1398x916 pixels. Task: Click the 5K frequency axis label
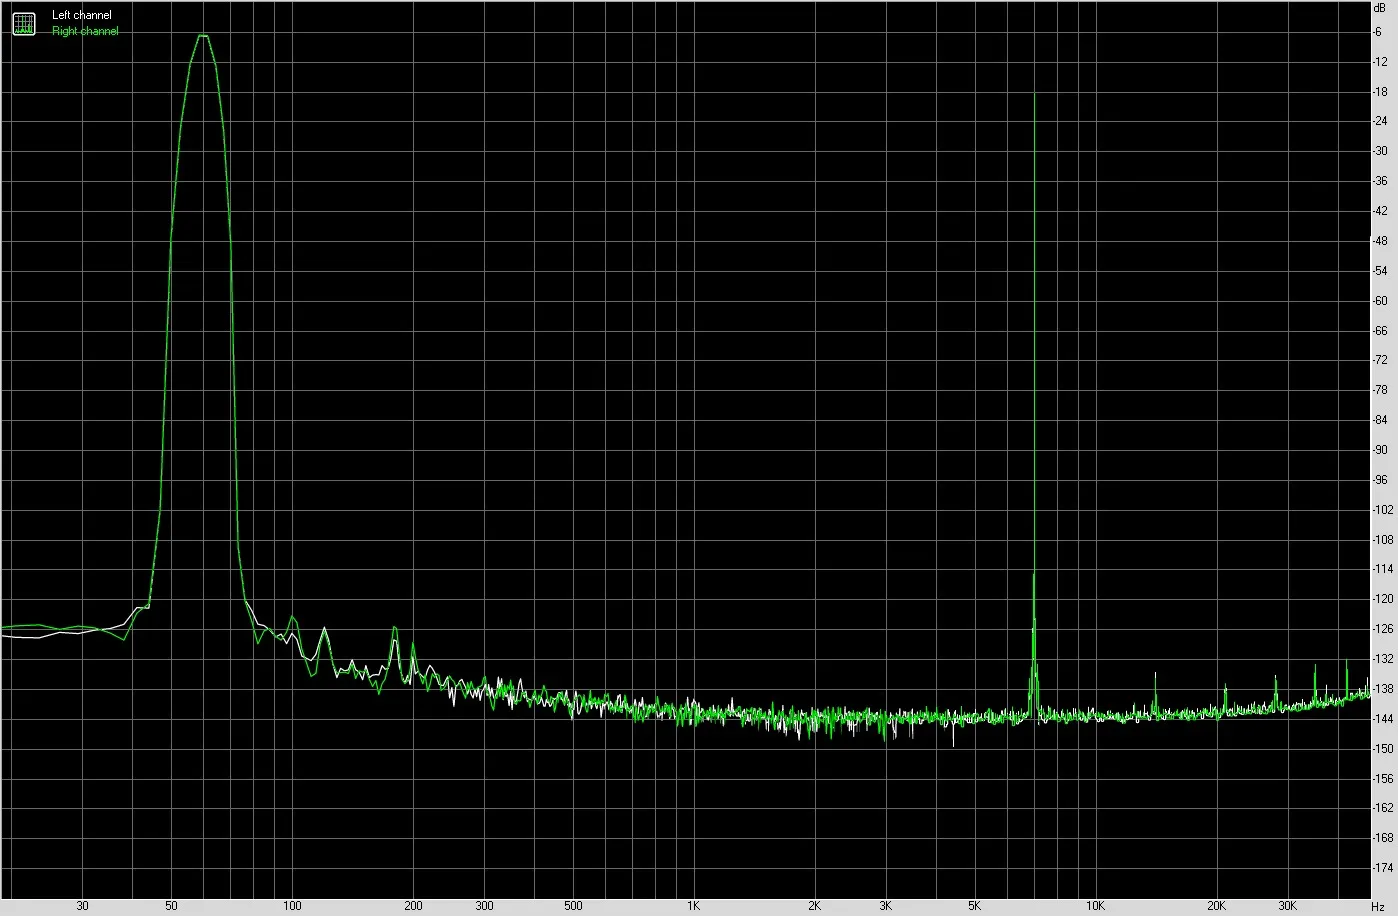point(974,906)
